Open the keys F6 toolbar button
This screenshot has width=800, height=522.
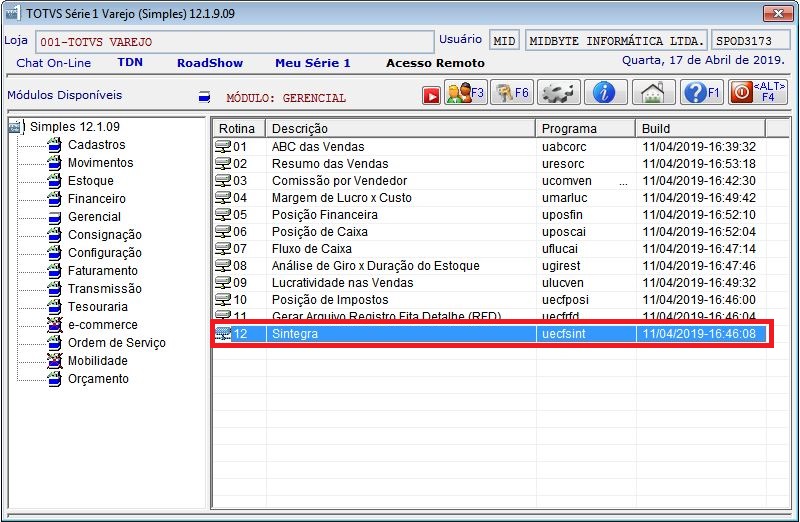[x=512, y=92]
